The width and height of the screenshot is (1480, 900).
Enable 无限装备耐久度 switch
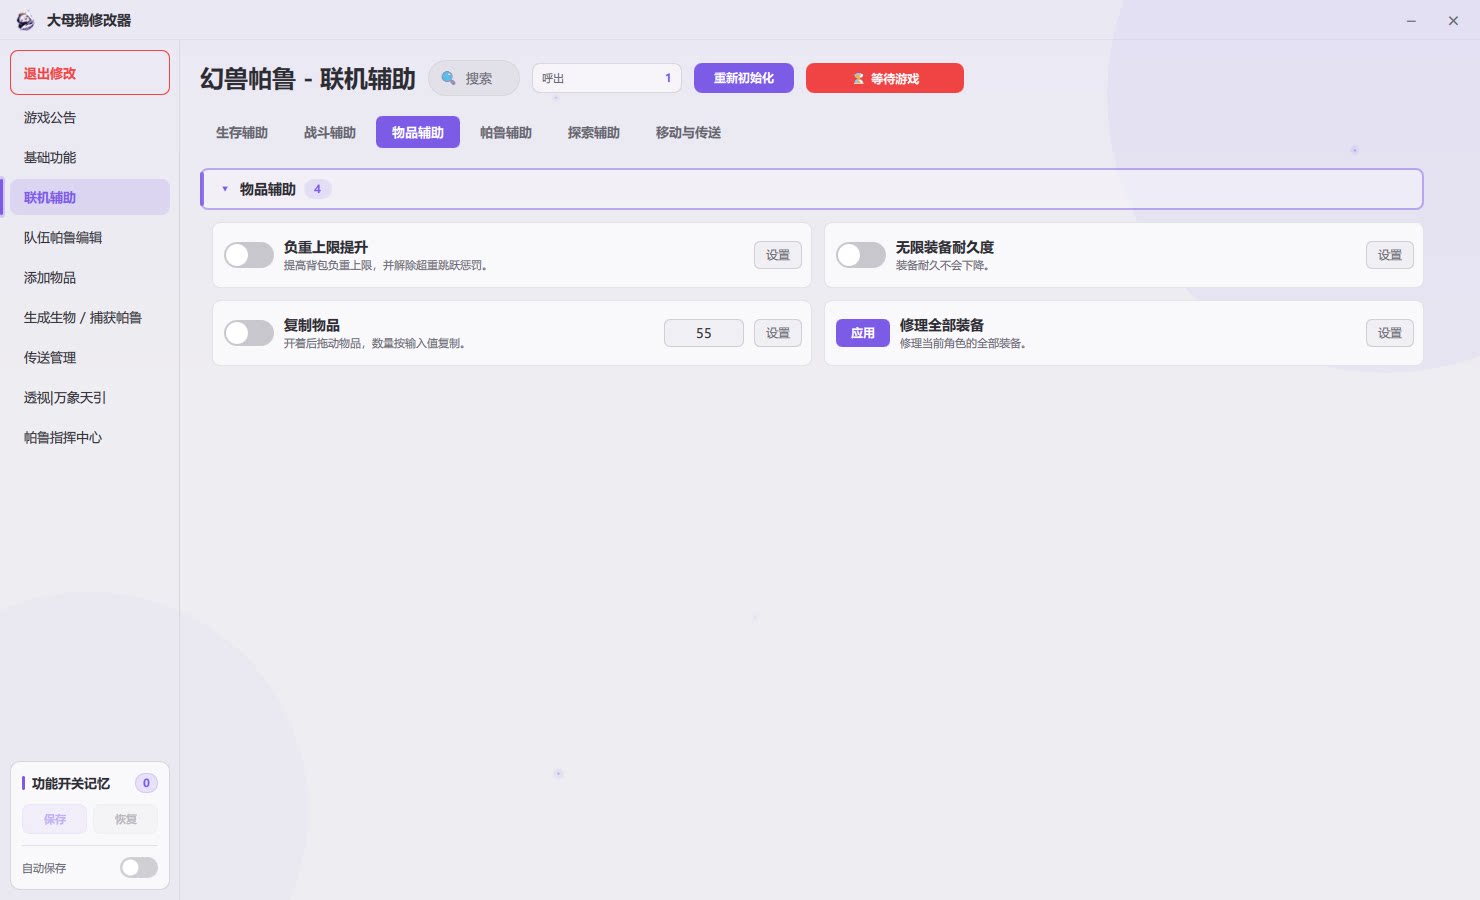coord(861,255)
